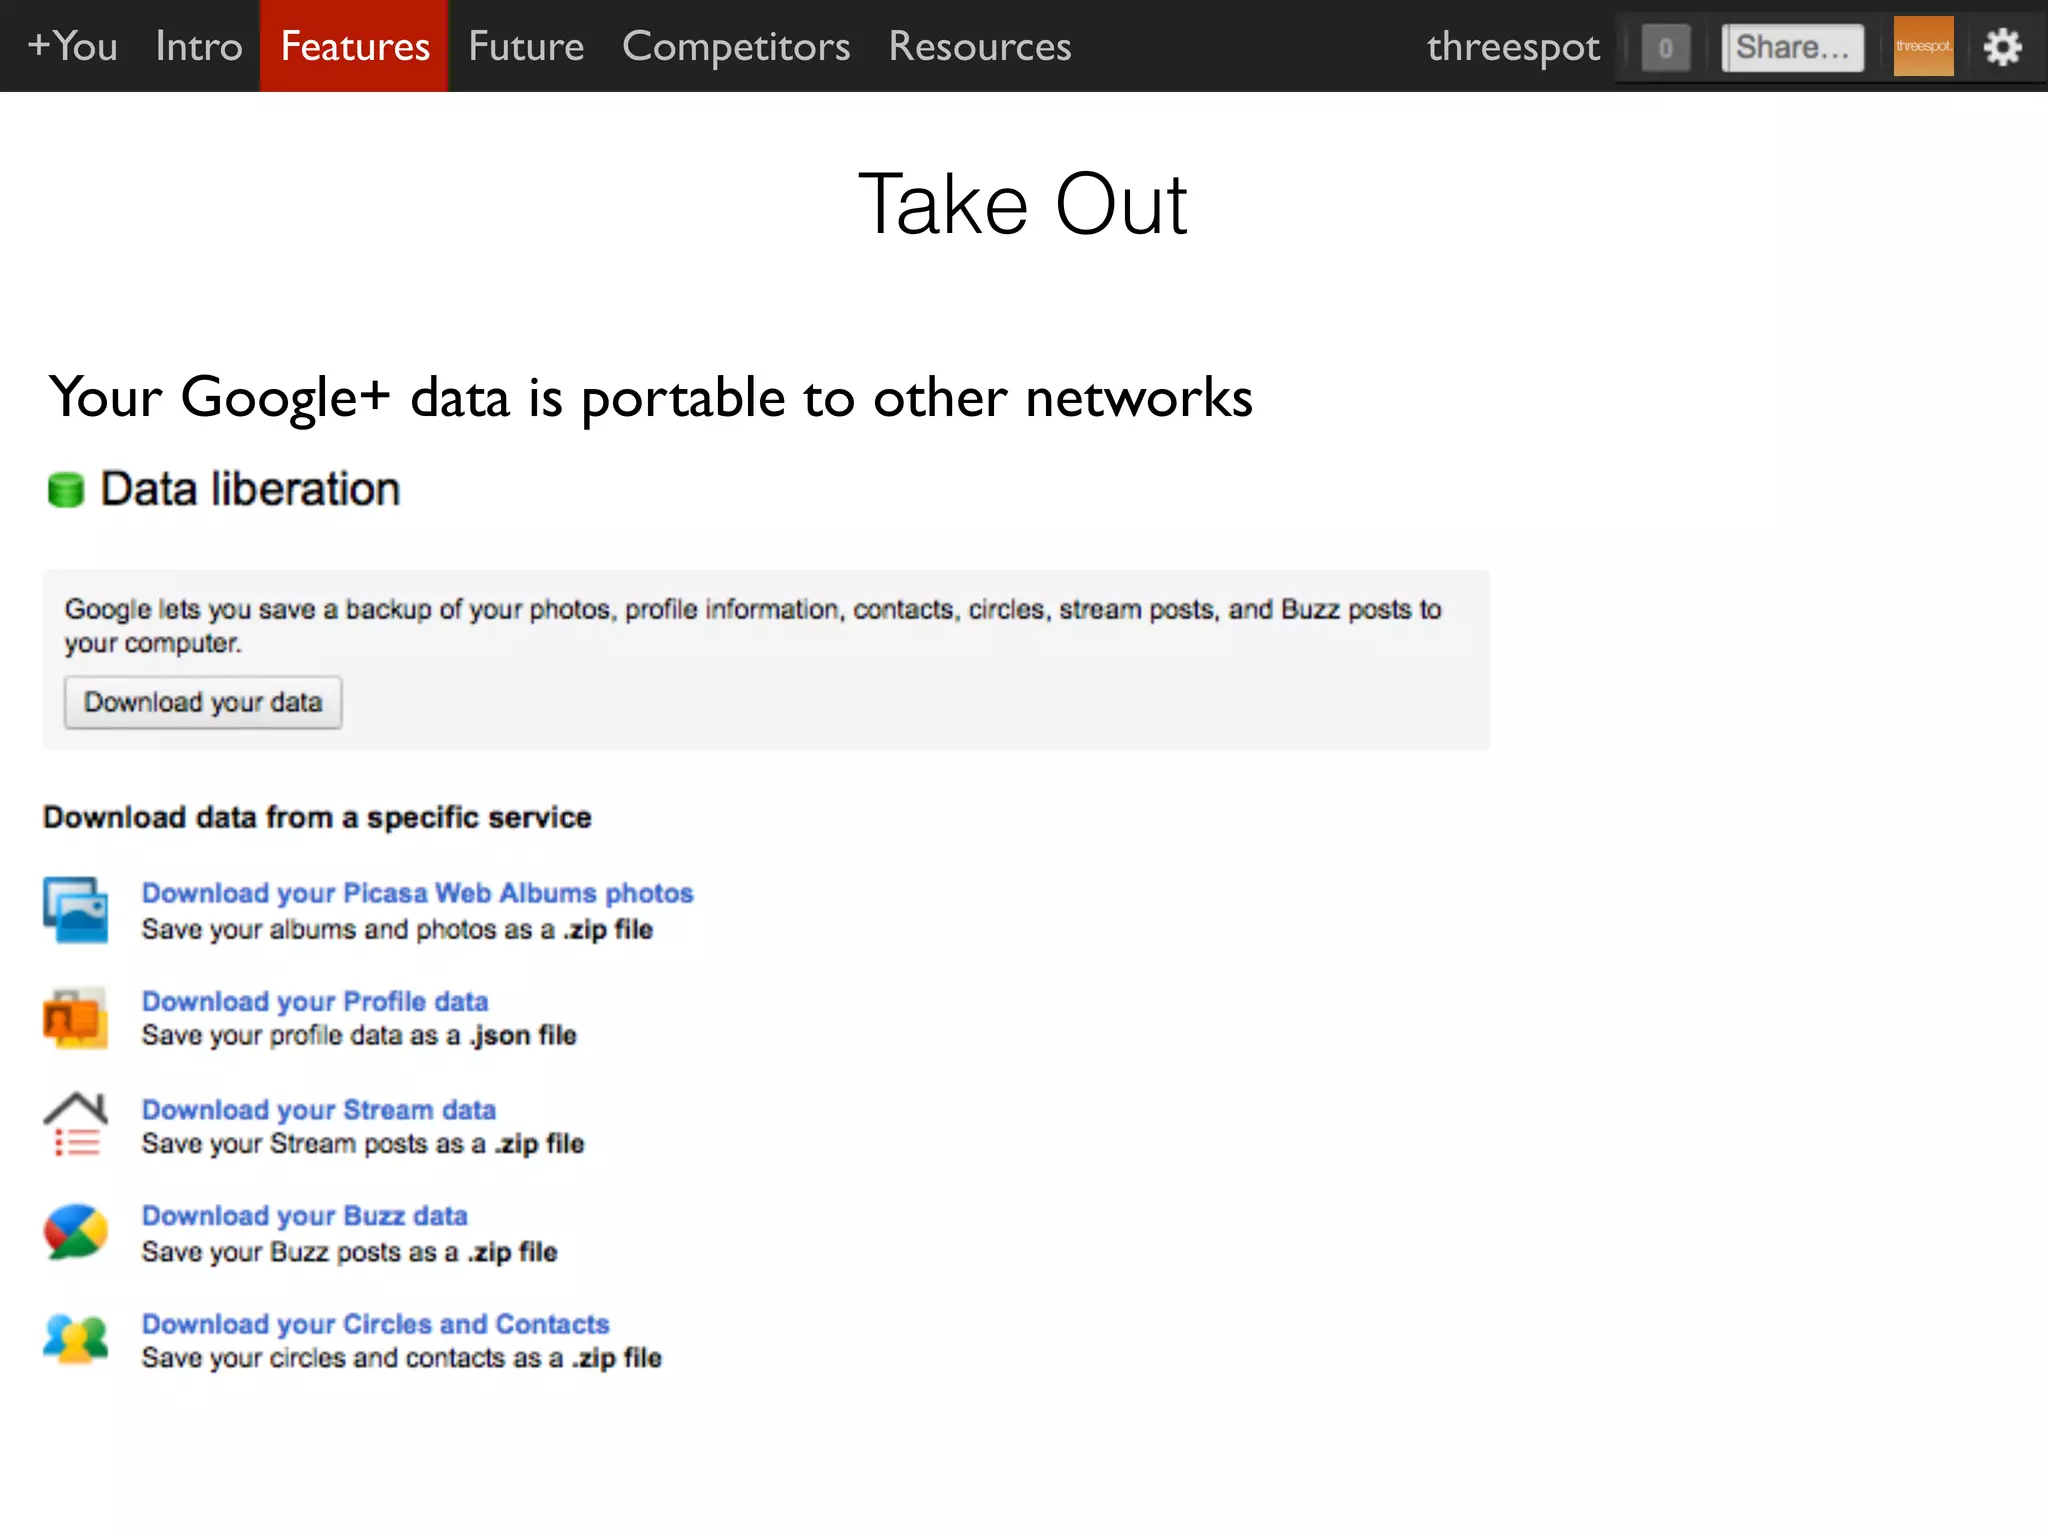Screen dimensions: 2048x1536
Task: Click 'Save your profile data as a .json file'
Action: [x=359, y=1036]
